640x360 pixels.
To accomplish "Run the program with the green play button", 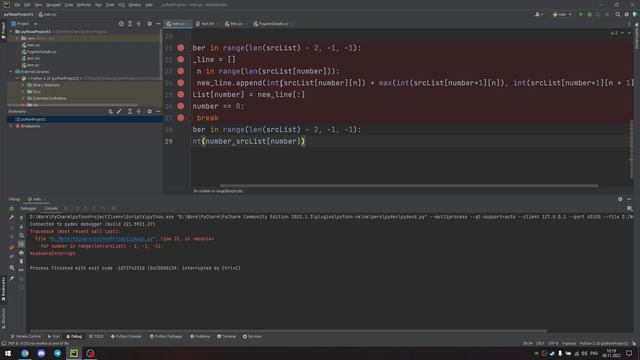I will click(x=580, y=14).
